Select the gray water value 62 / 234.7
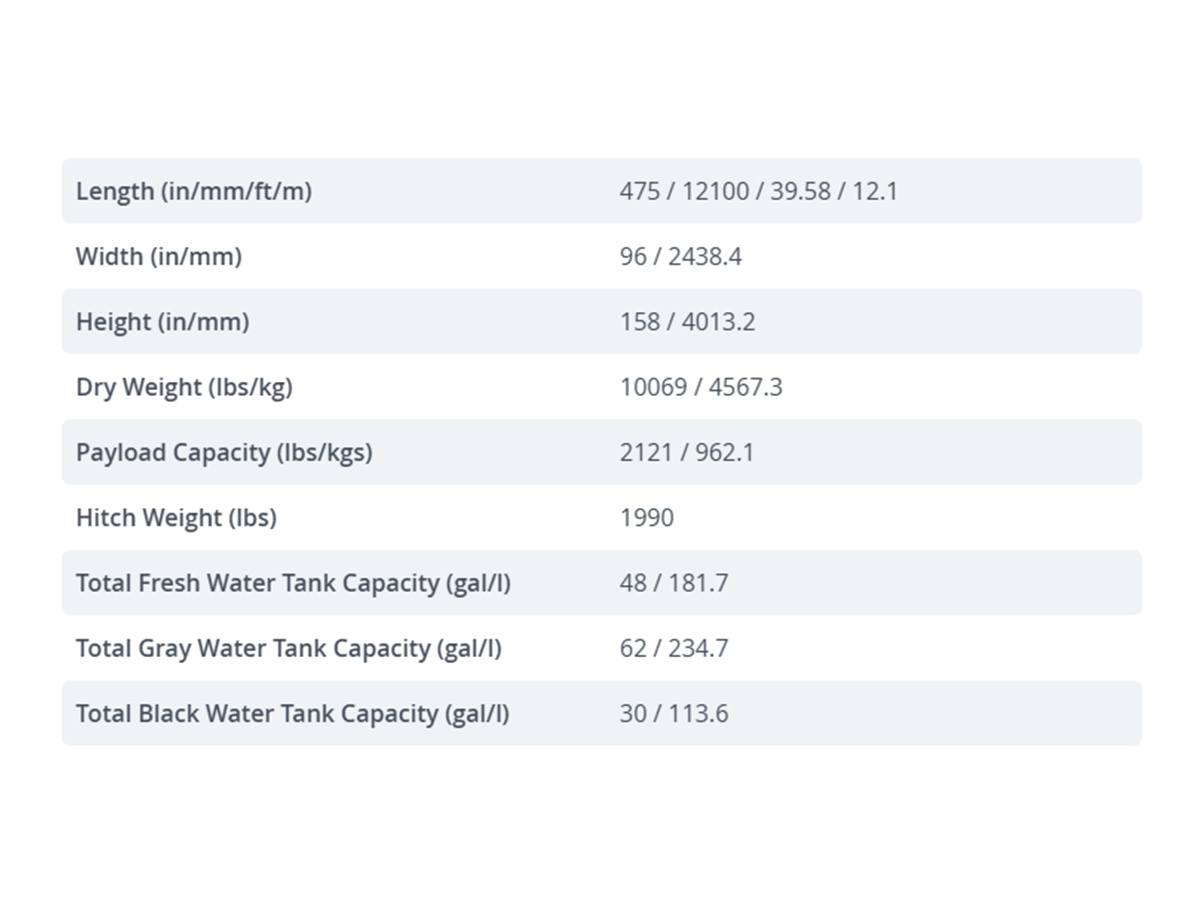The width and height of the screenshot is (1200, 900). (674, 648)
